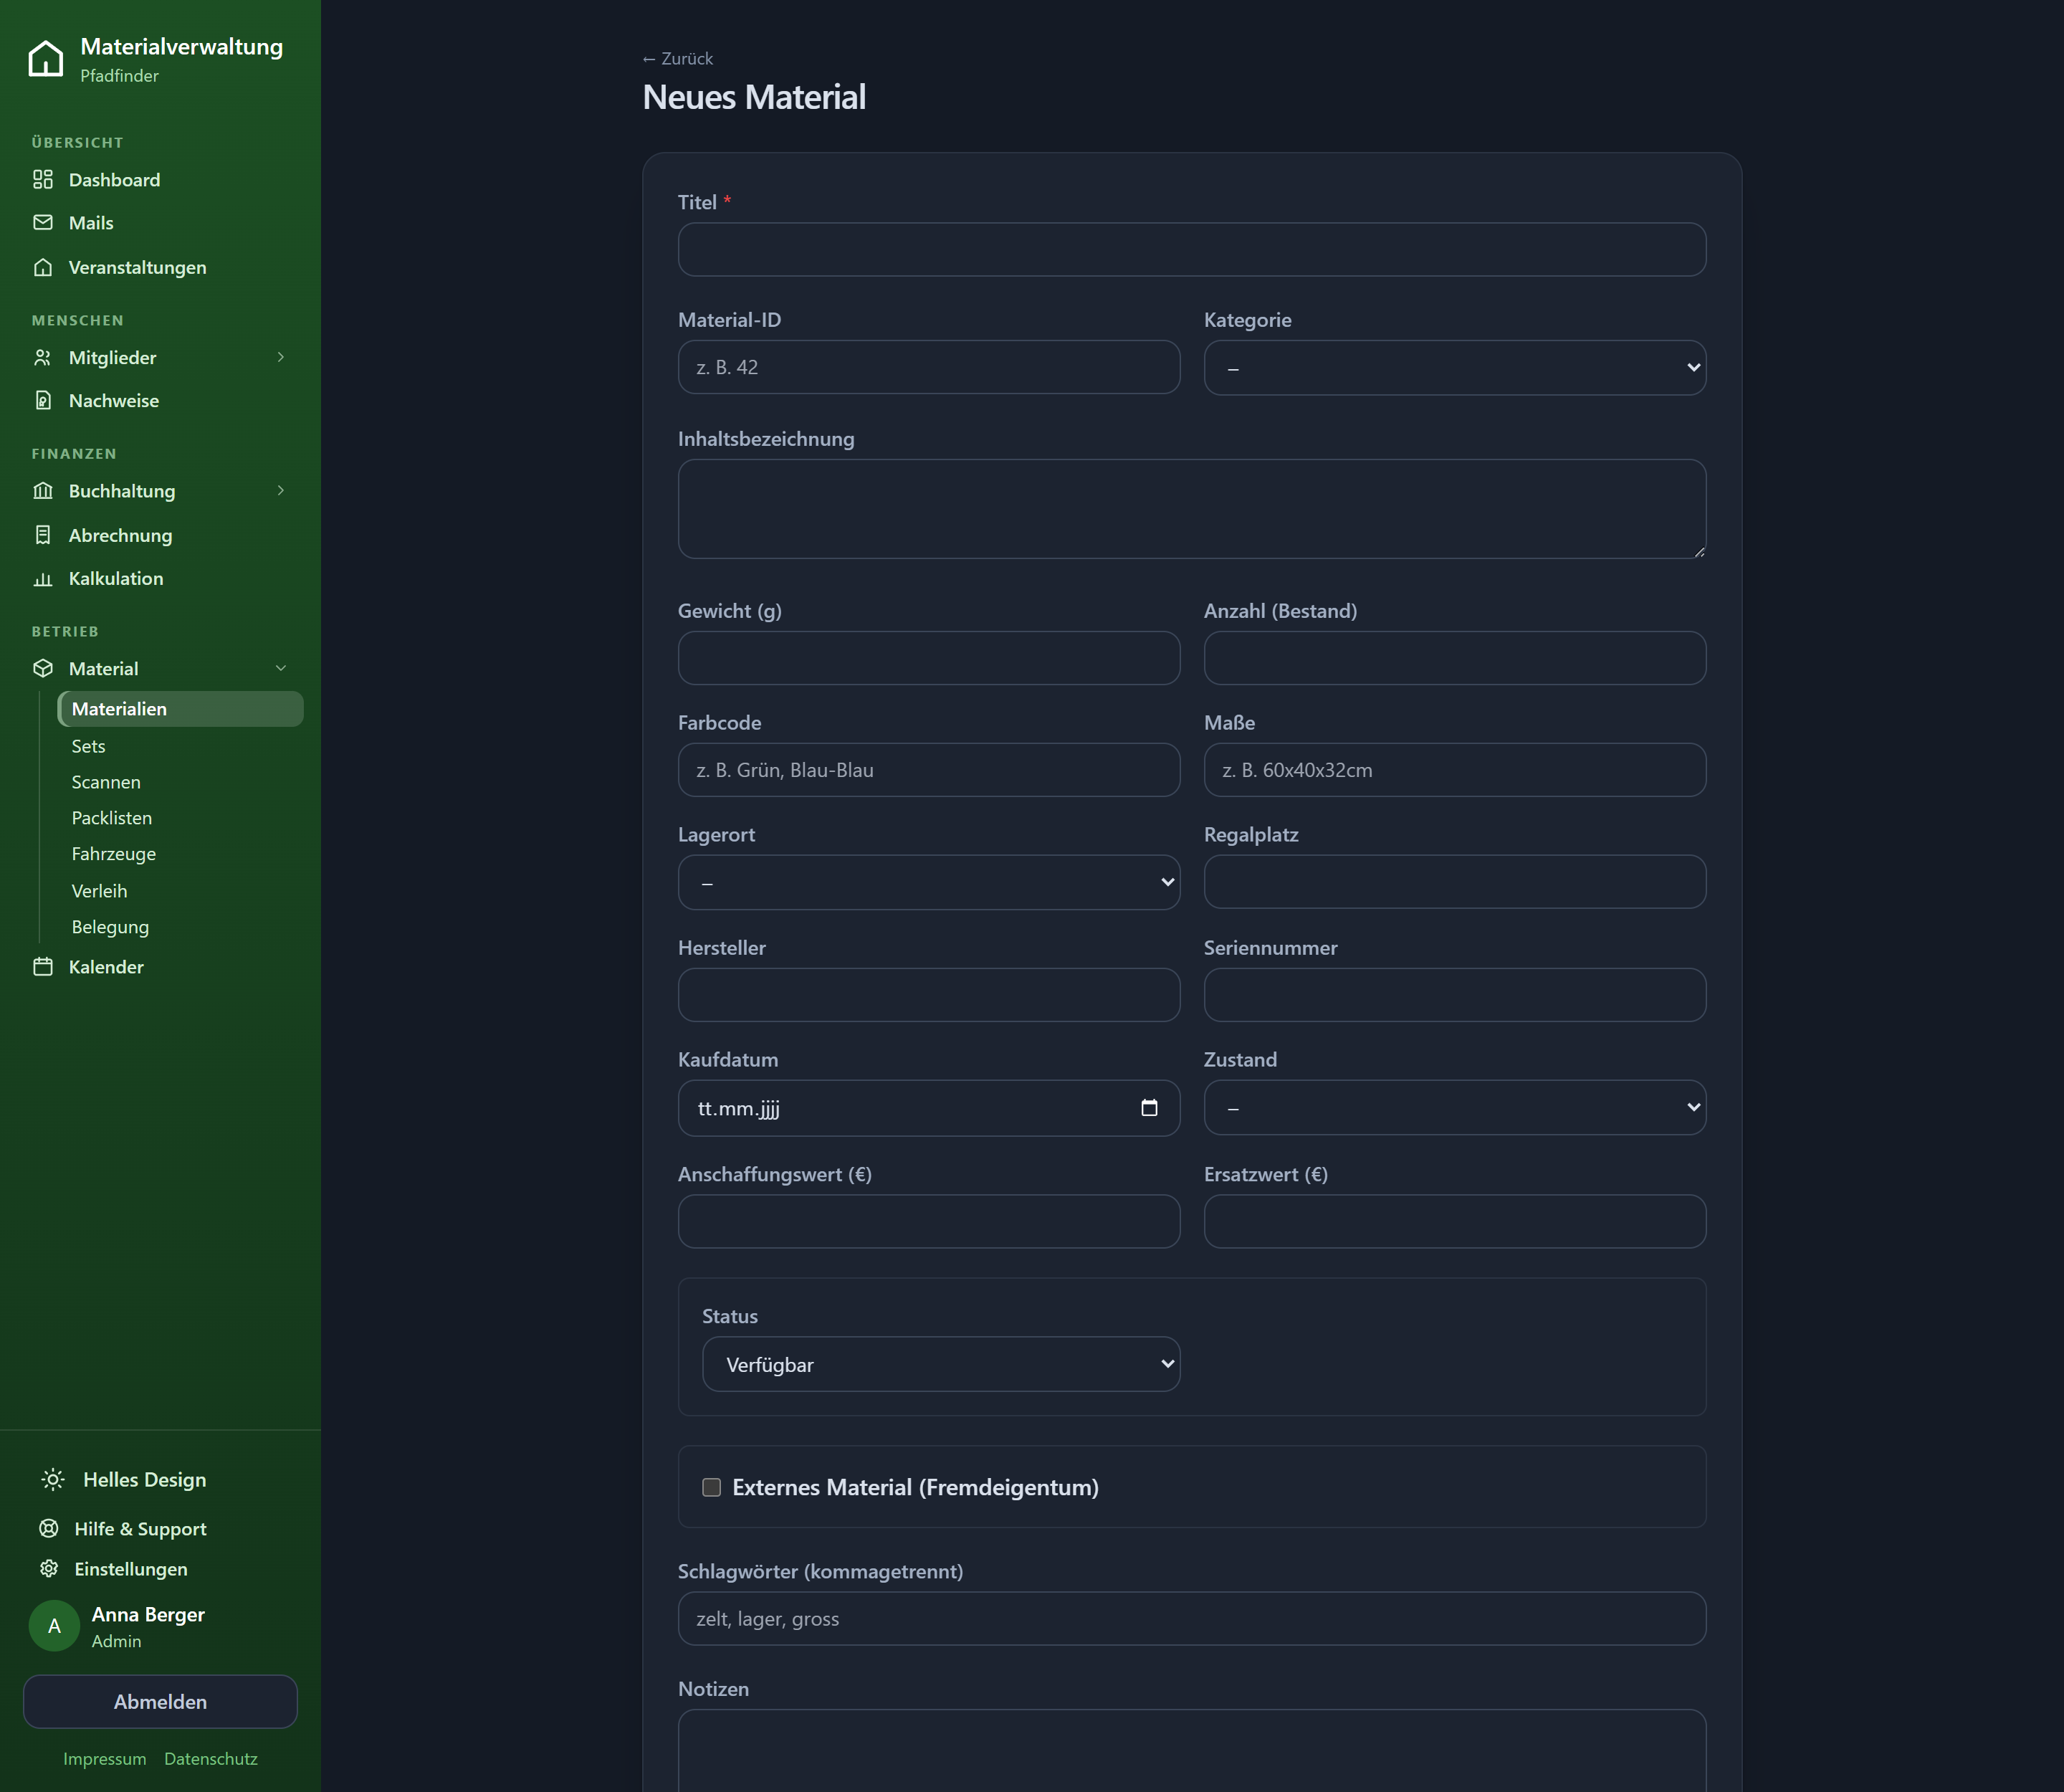Select the Packlisten submenu item

pyautogui.click(x=180, y=818)
